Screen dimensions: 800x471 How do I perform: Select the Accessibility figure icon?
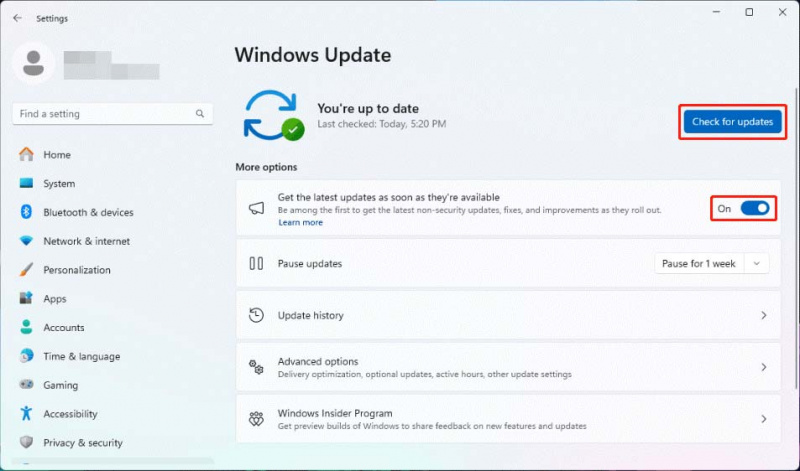point(26,413)
